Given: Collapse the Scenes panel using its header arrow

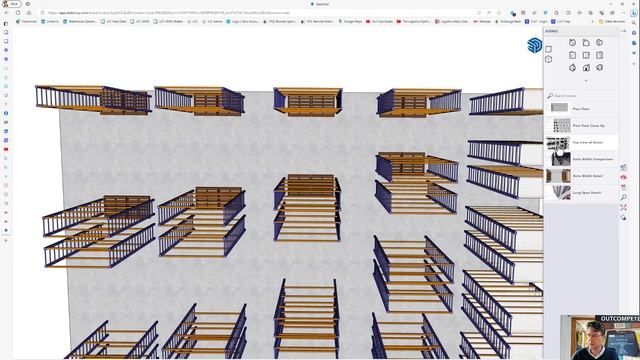Looking at the screenshot, I should click(623, 31).
